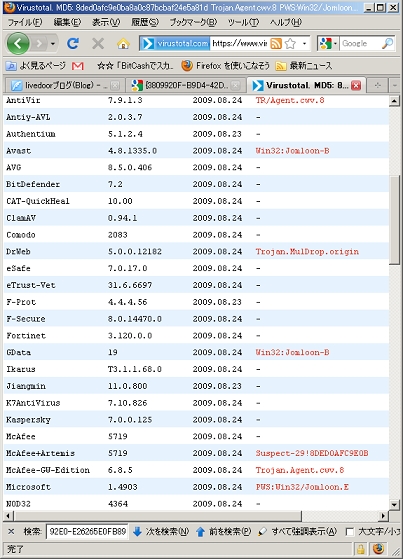Close the Virustotal tab with red X
The height and width of the screenshot is (559, 403).
[x=356, y=85]
